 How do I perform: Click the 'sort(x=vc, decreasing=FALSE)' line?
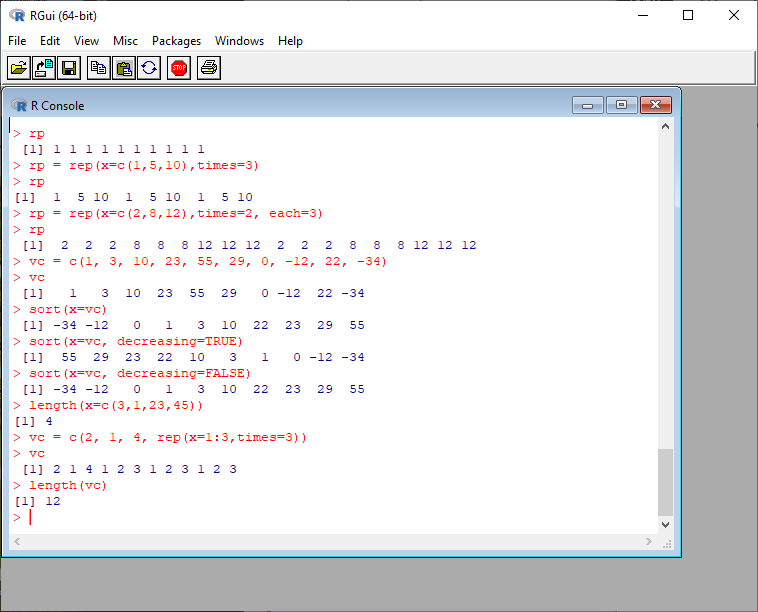click(x=140, y=373)
